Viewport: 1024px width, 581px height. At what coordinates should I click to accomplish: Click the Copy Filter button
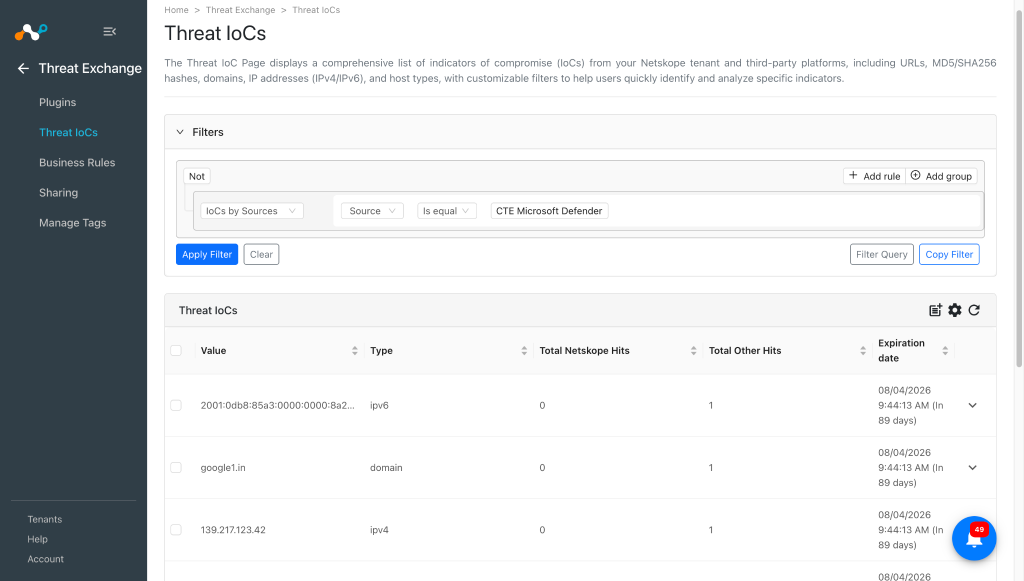(949, 255)
